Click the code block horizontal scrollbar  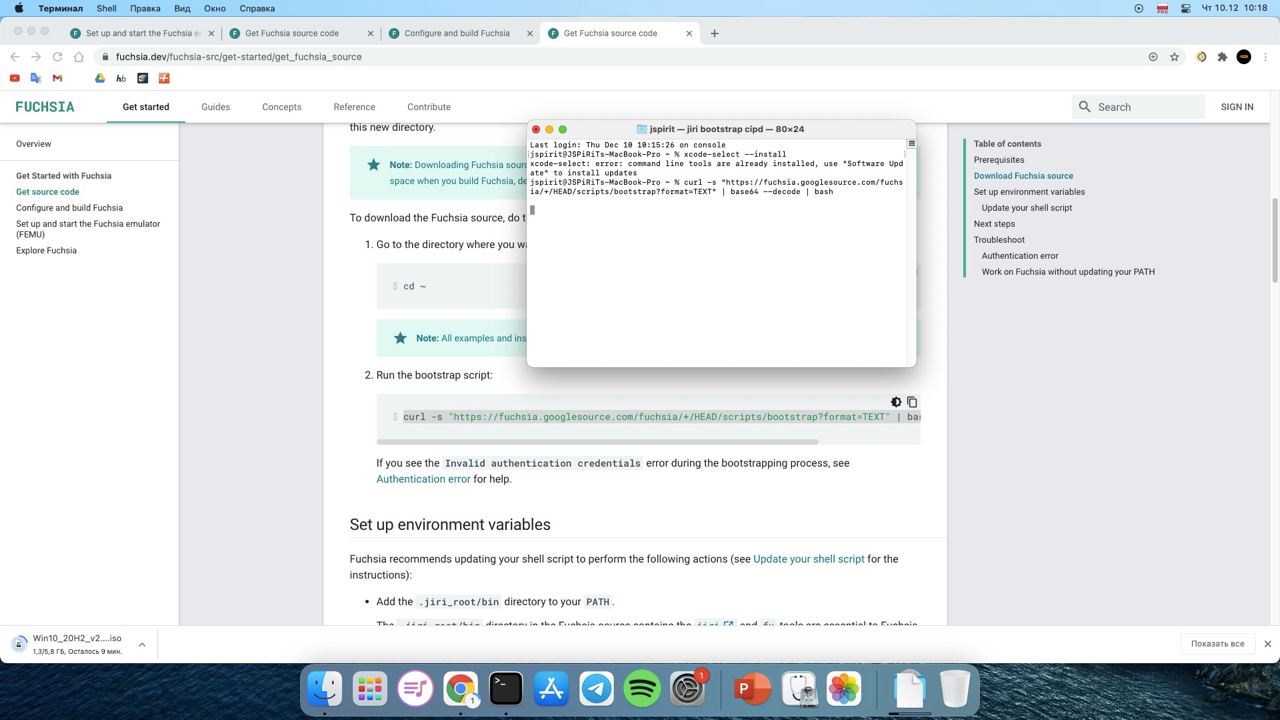tap(597, 441)
